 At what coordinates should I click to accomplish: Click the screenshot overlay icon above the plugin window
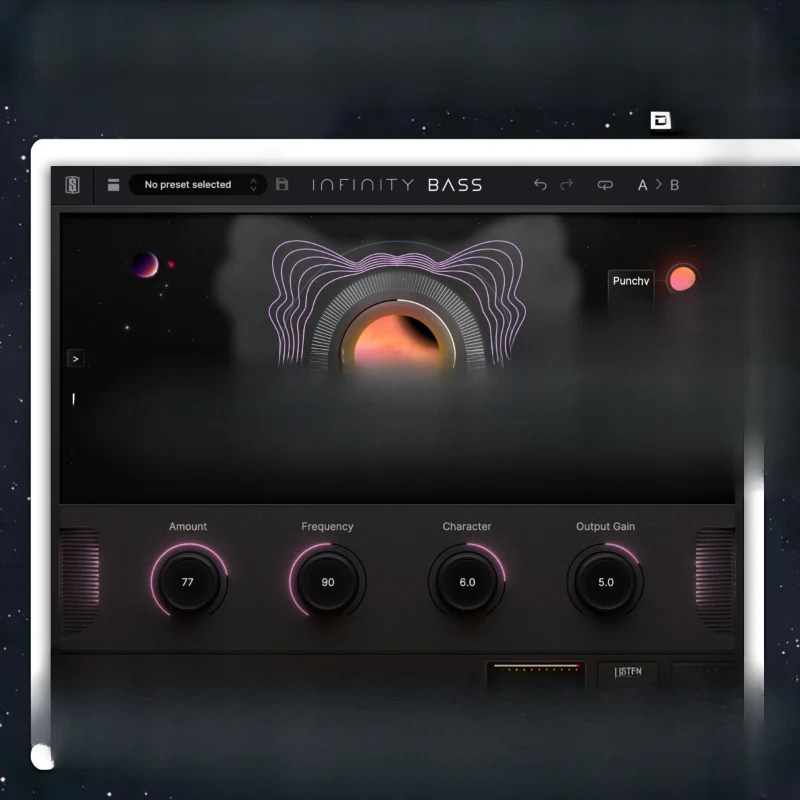[661, 118]
